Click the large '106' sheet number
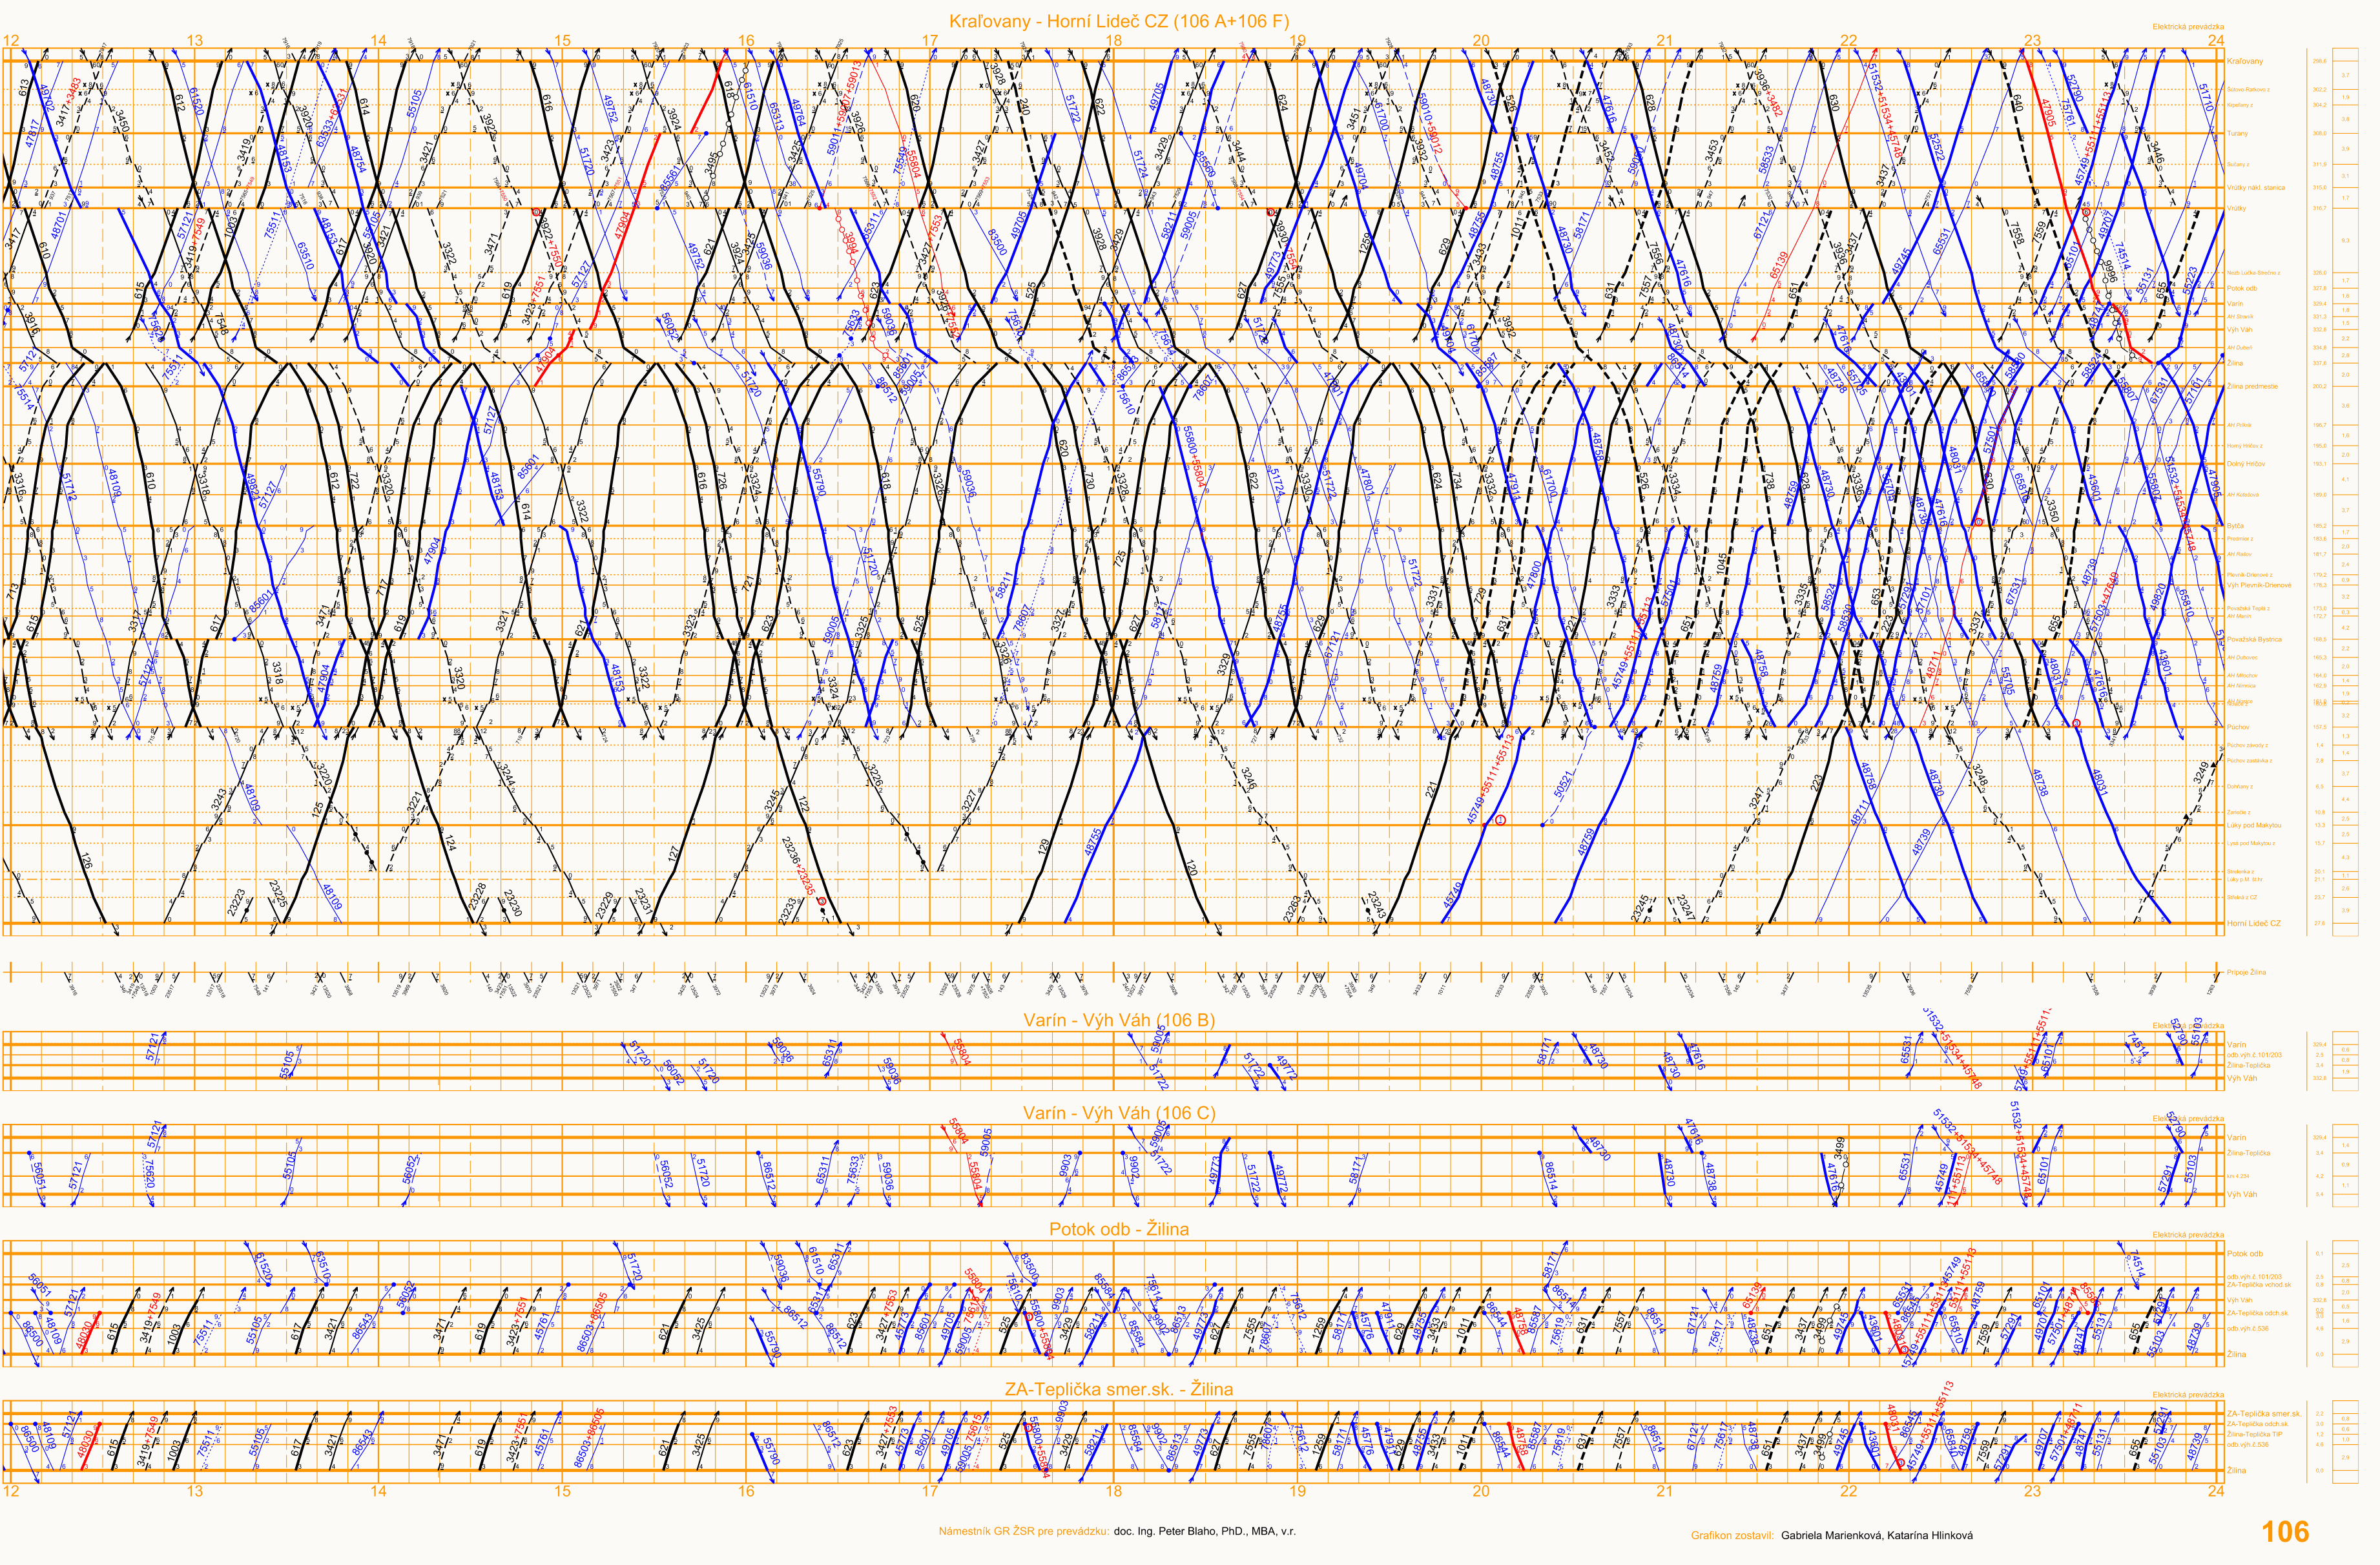 point(2285,1532)
